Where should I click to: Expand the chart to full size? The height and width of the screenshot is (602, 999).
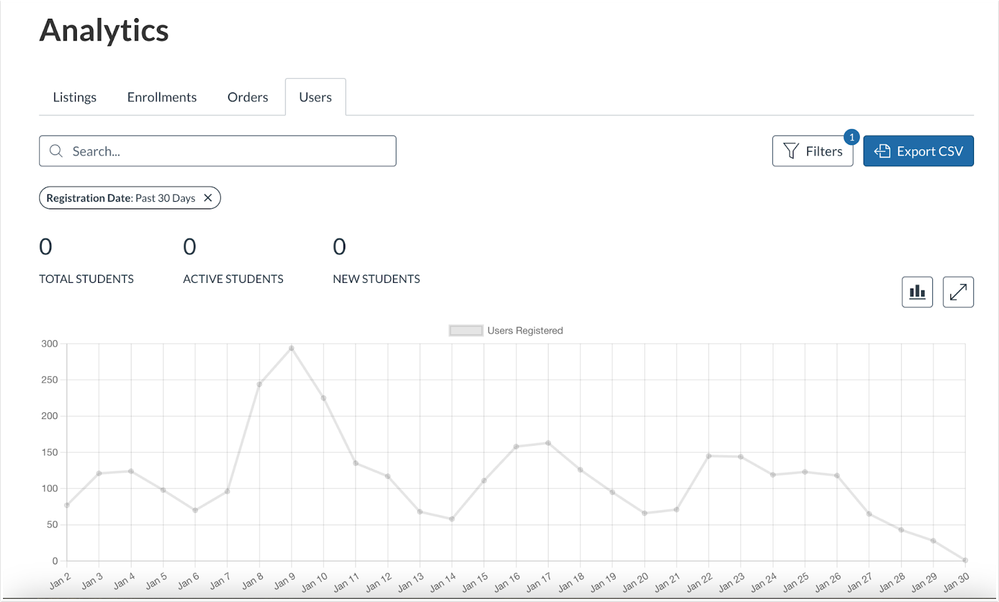tap(958, 292)
